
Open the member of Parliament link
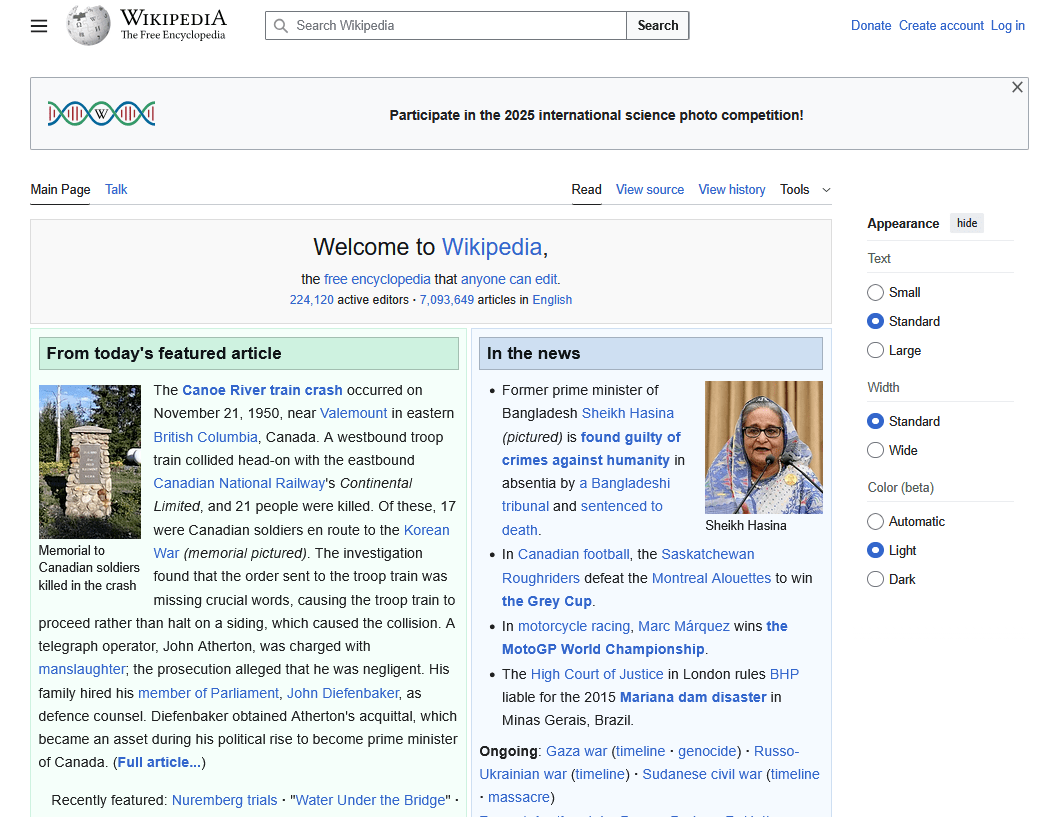click(x=208, y=693)
